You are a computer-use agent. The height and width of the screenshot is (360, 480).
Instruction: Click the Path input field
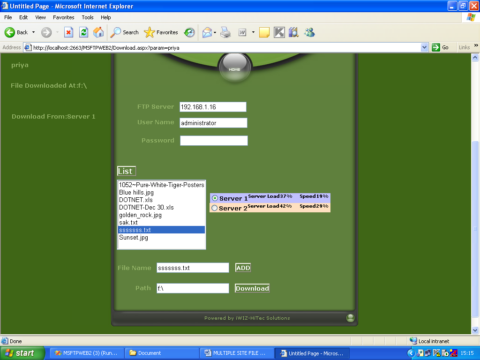click(x=193, y=288)
